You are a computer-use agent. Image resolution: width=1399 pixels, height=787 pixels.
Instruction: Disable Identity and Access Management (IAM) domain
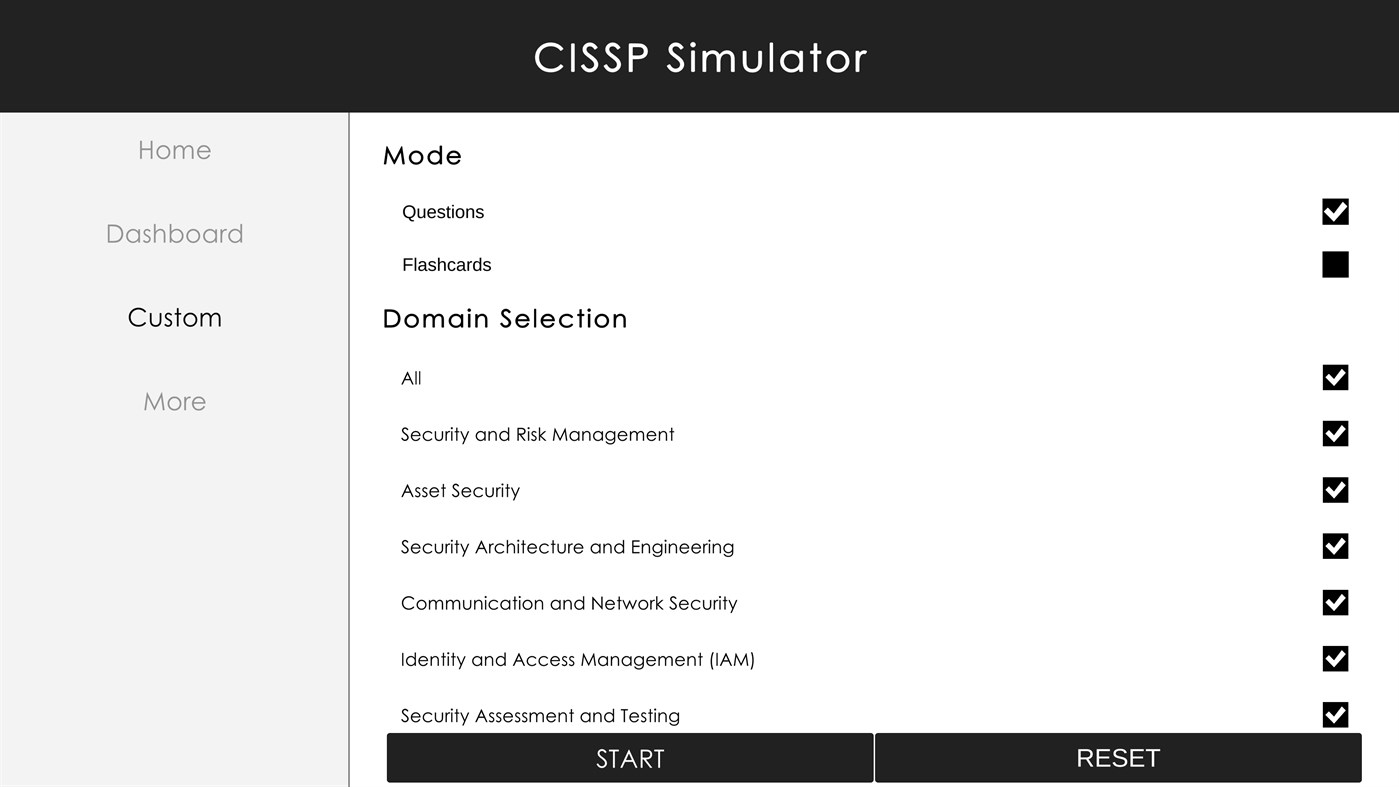point(1335,658)
